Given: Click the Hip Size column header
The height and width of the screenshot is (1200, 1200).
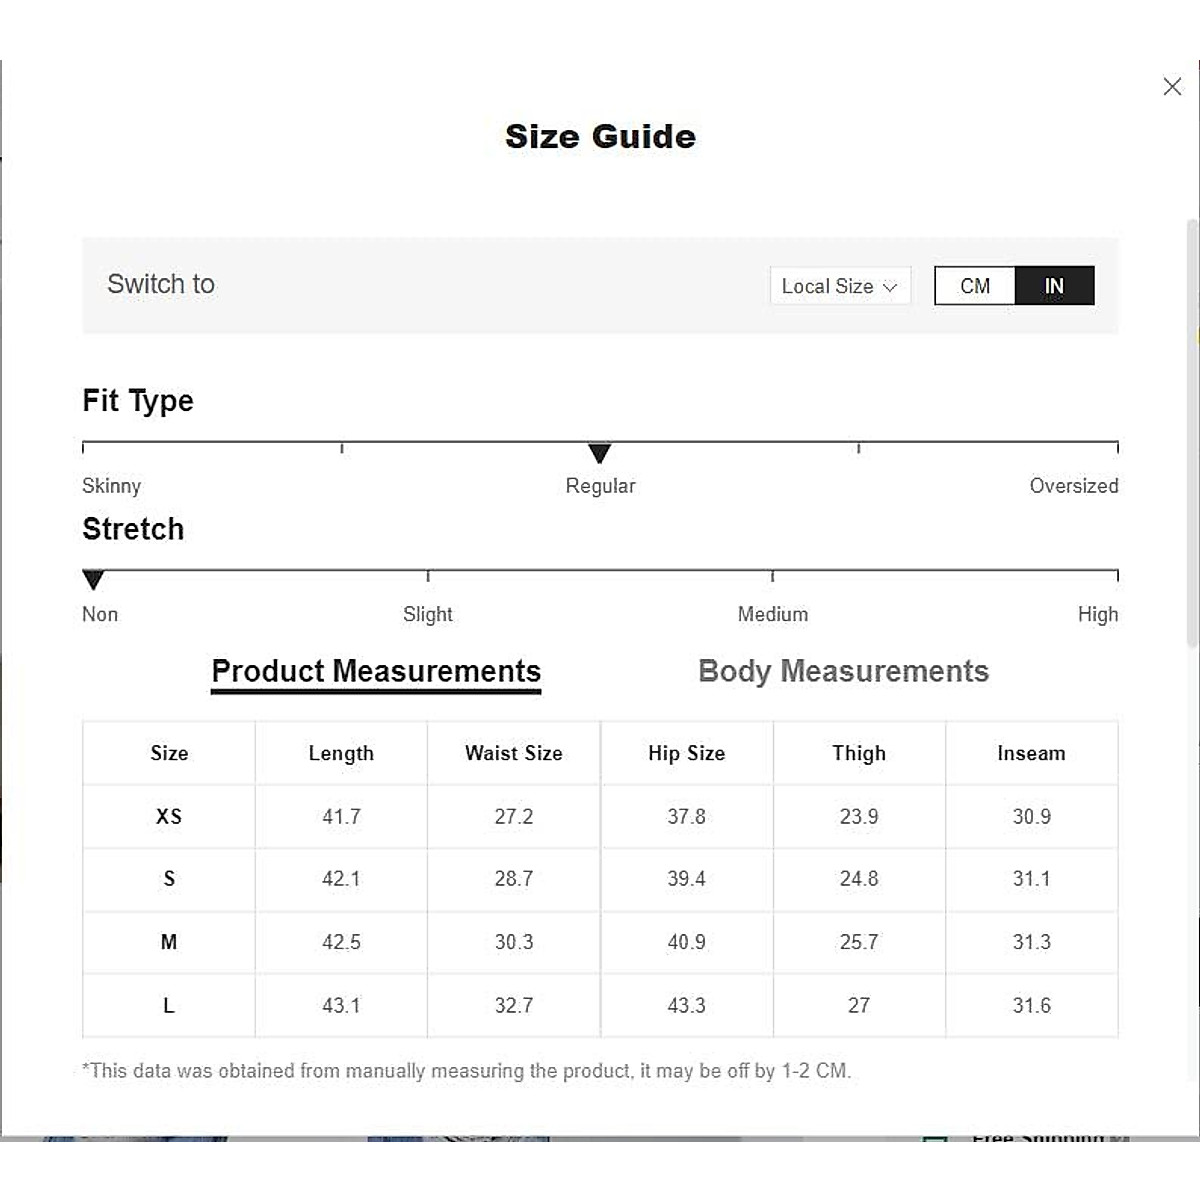Looking at the screenshot, I should click(x=686, y=753).
